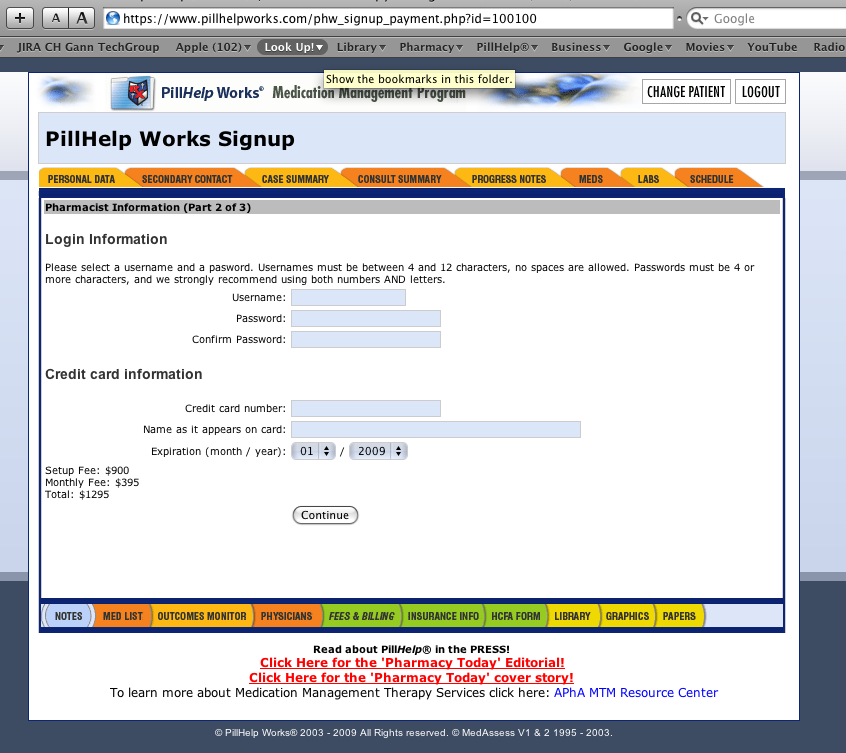Click into the Username field
This screenshot has width=846, height=753.
(x=348, y=297)
